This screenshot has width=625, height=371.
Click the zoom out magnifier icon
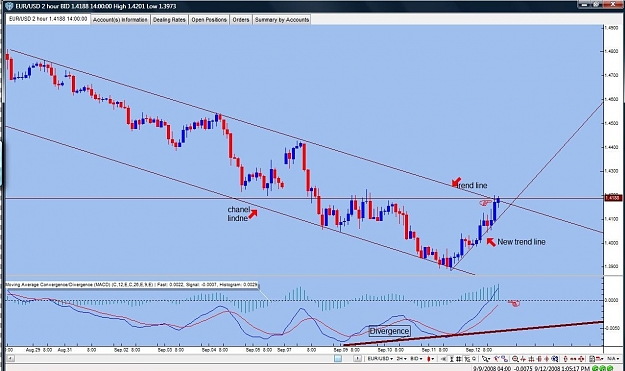coord(515,359)
